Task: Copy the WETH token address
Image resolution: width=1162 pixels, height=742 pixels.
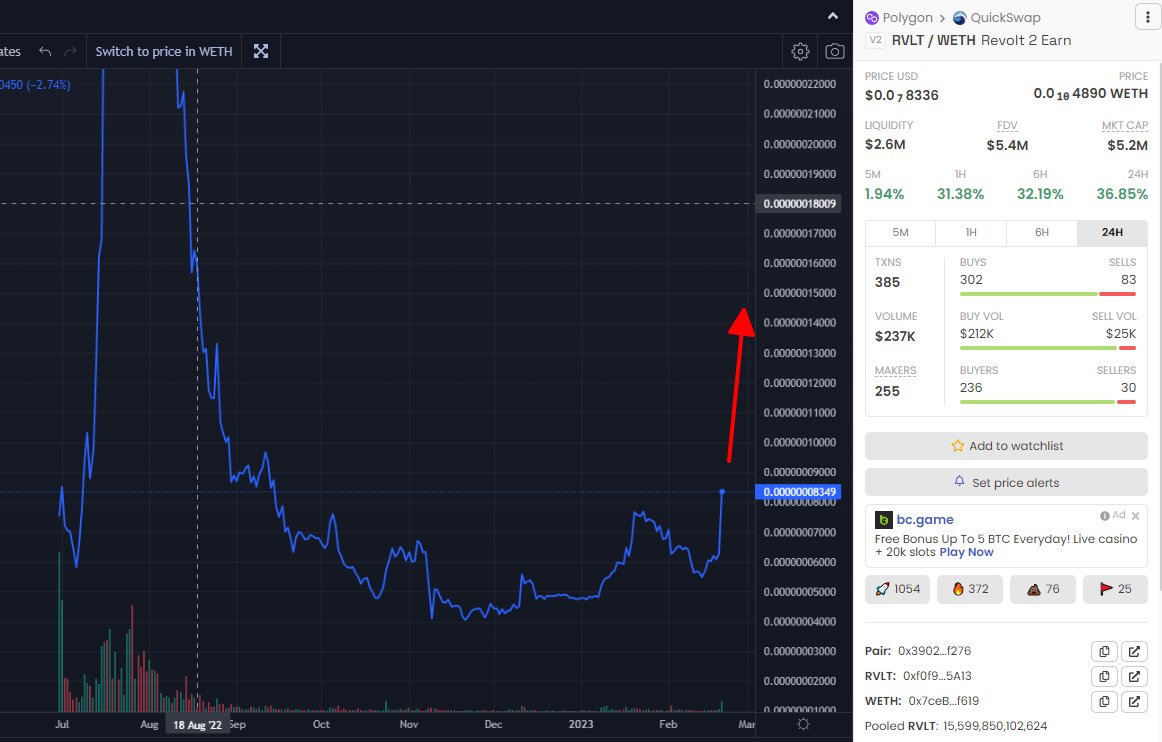Action: pyautogui.click(x=1104, y=701)
